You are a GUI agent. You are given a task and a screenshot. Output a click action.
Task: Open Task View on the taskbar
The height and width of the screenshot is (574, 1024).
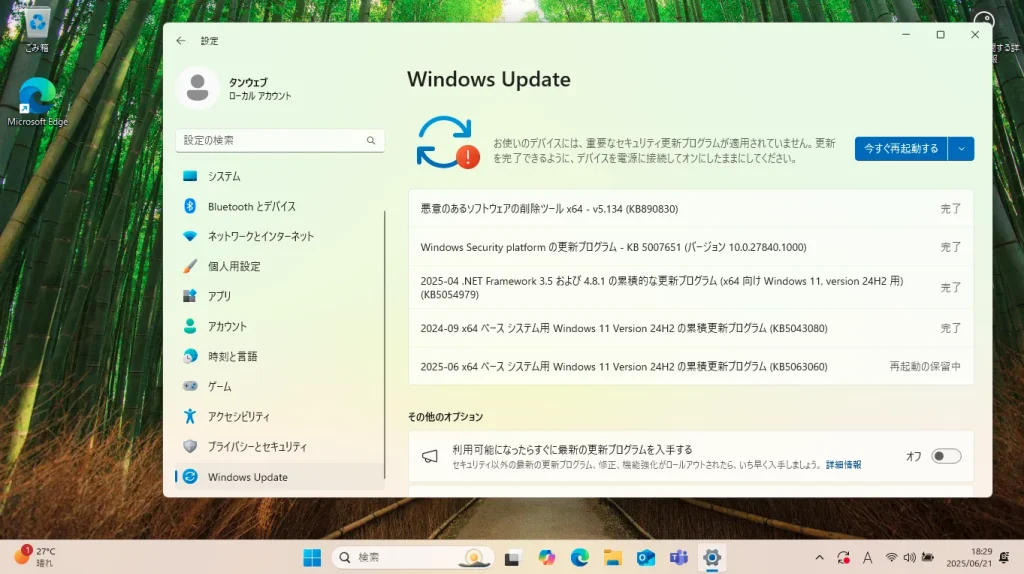tap(512, 558)
